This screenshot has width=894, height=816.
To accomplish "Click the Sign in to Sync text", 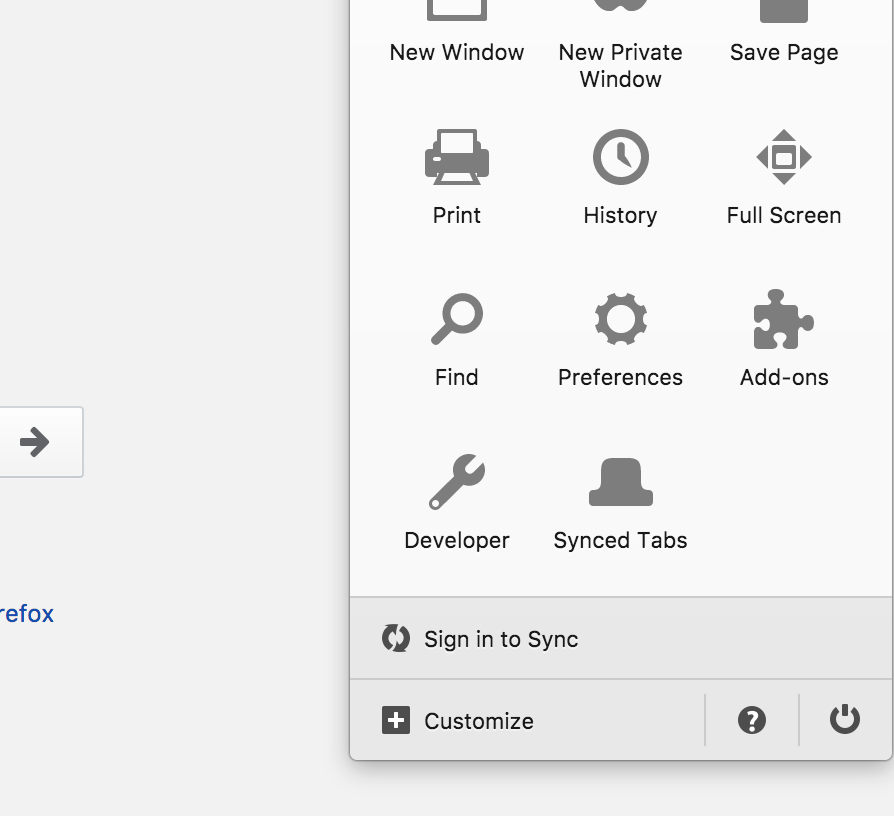I will 501,639.
